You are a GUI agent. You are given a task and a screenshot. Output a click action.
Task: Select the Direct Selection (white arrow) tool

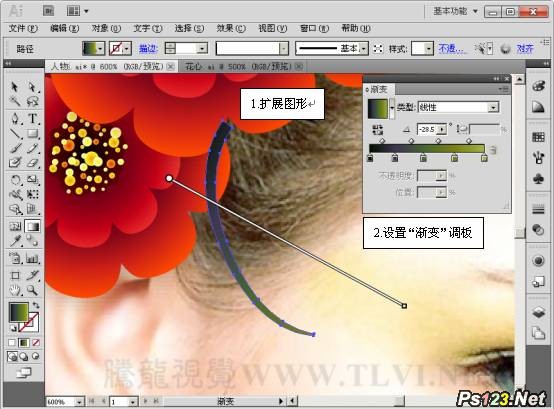[x=32, y=87]
